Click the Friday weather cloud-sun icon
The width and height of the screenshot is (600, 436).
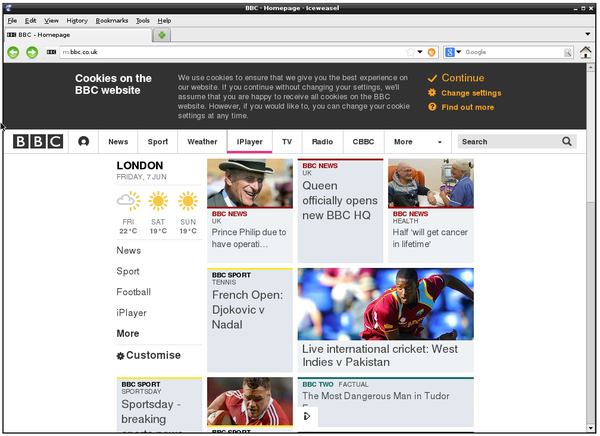coord(129,201)
